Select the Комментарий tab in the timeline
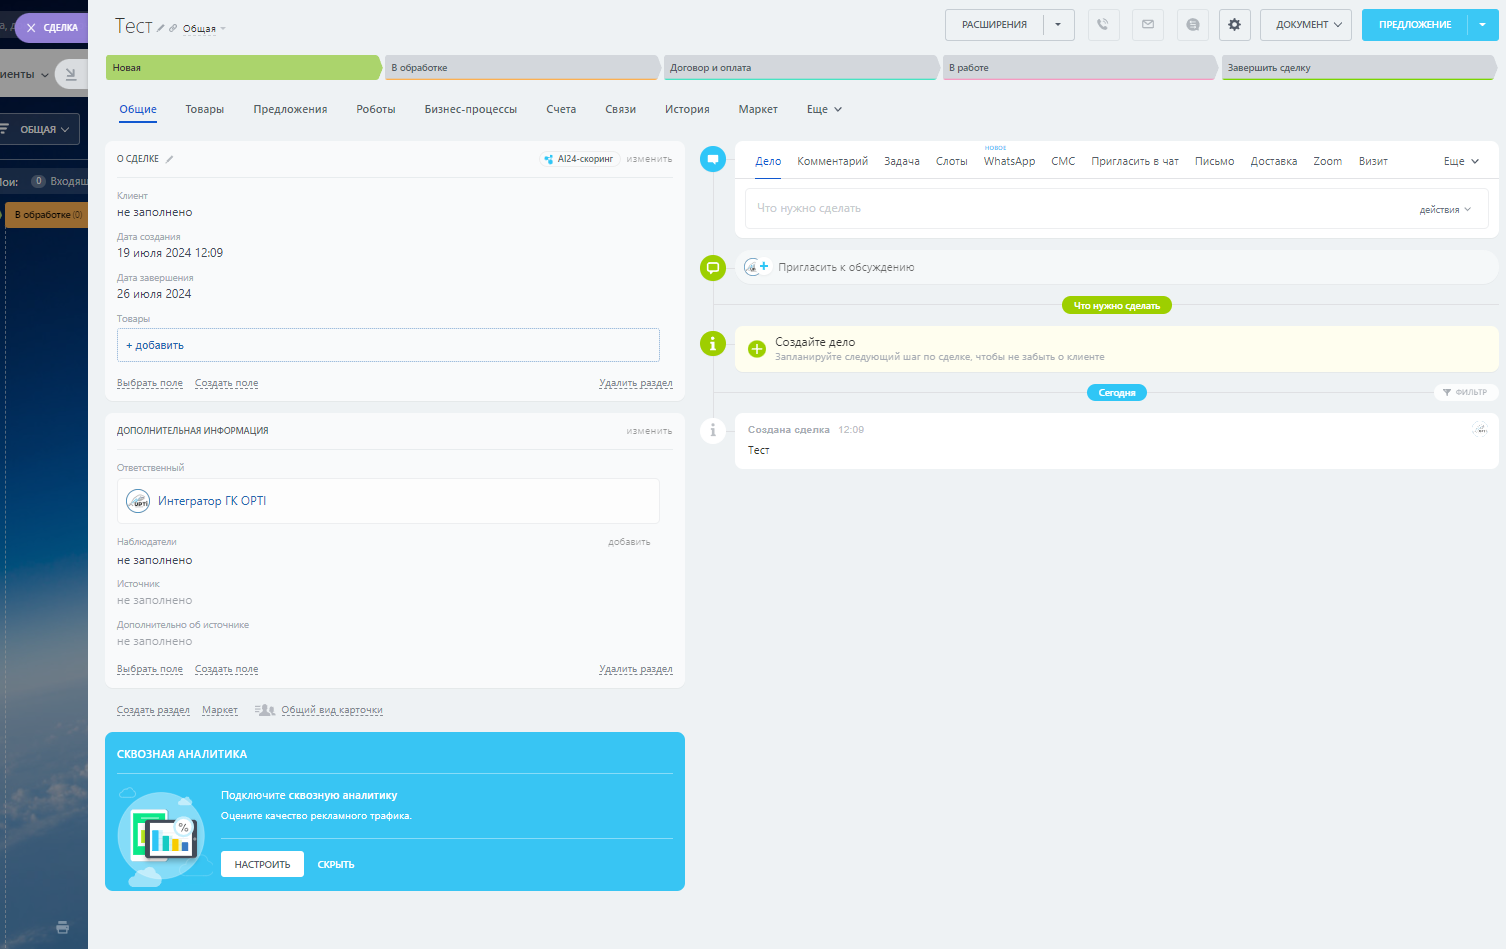 point(832,161)
